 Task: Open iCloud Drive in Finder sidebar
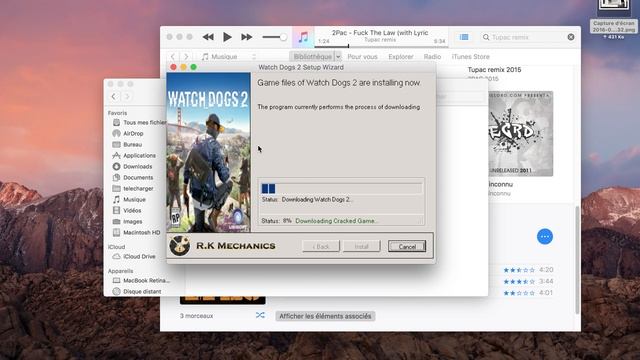tap(134, 257)
